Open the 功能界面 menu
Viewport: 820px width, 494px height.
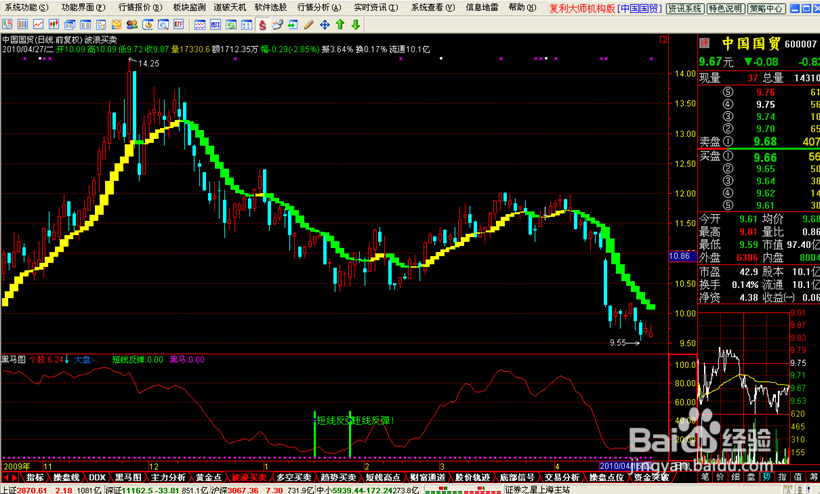pyautogui.click(x=83, y=7)
